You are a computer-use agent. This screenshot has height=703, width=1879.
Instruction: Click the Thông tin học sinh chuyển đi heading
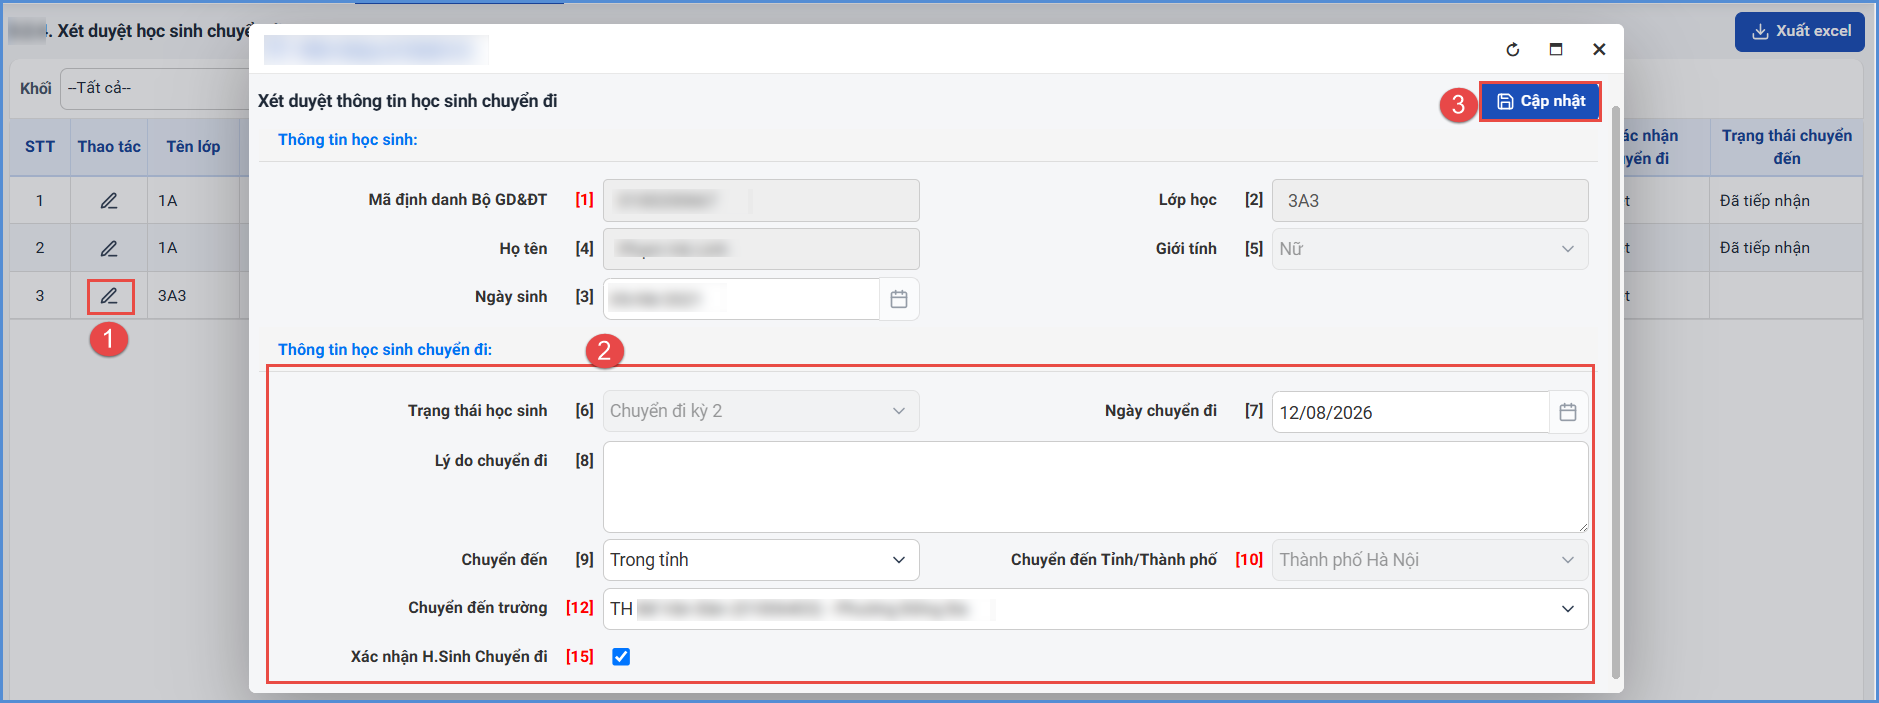(385, 350)
